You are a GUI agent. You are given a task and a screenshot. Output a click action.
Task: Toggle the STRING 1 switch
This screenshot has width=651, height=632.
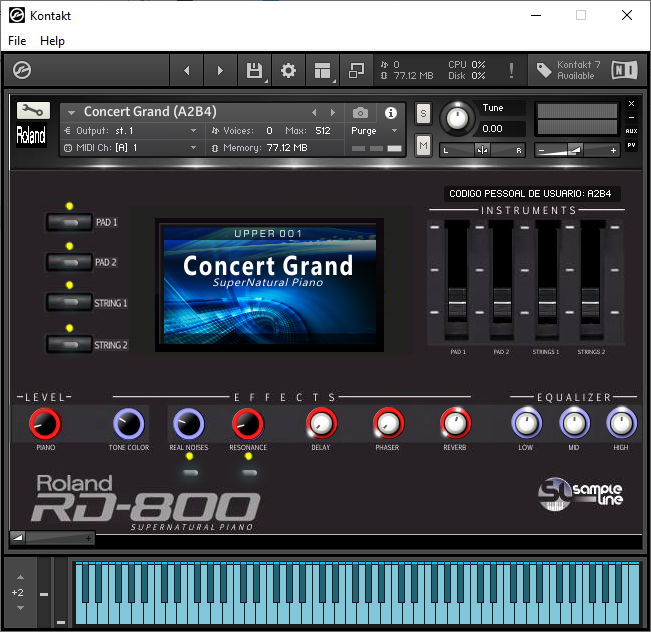click(69, 302)
